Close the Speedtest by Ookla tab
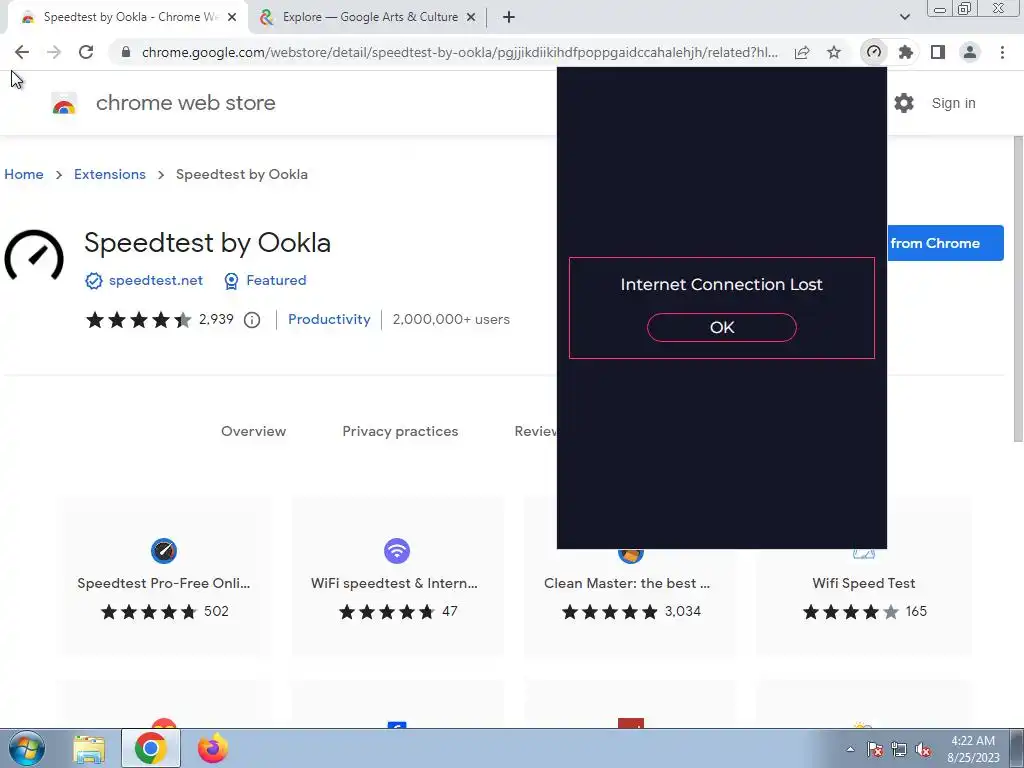 point(232,18)
